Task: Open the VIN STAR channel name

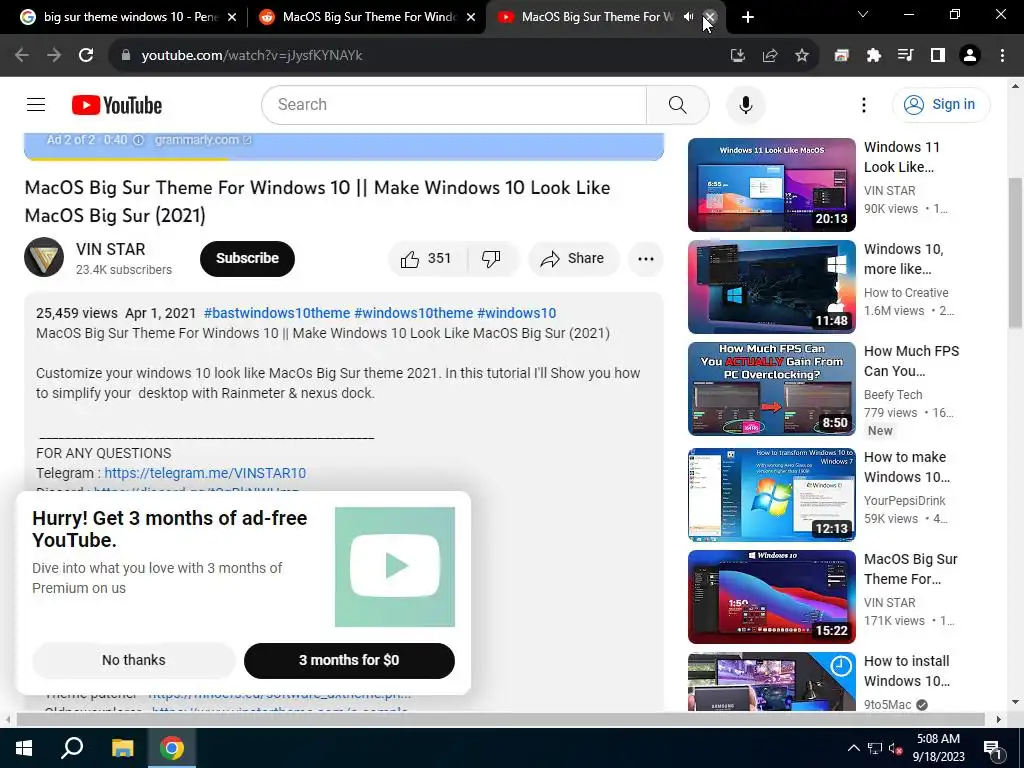Action: [x=110, y=249]
